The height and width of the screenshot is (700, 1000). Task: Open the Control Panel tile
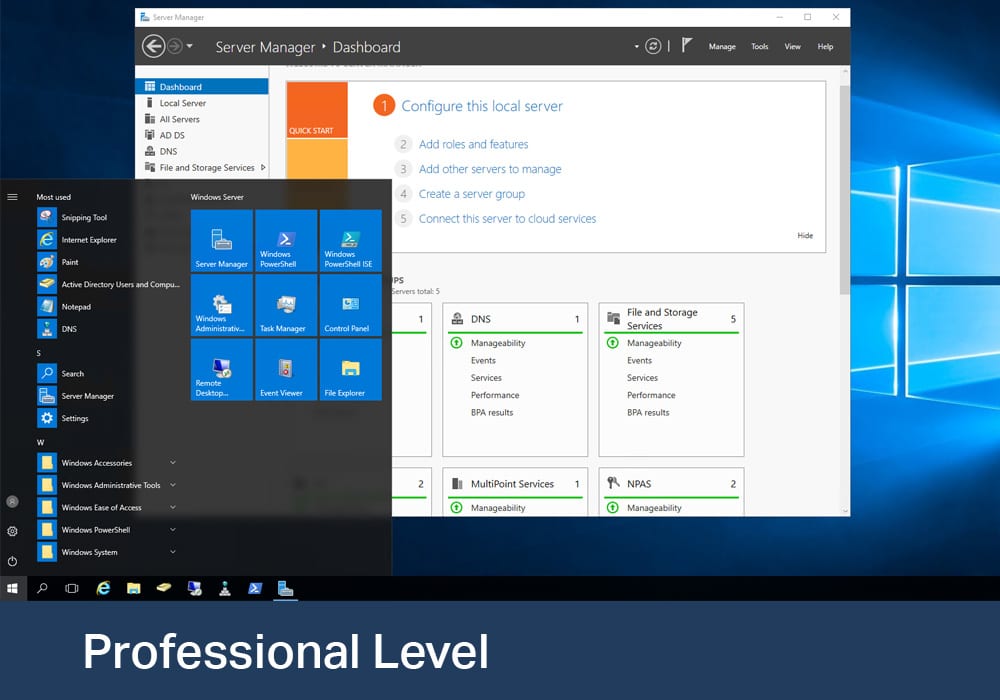pyautogui.click(x=350, y=305)
